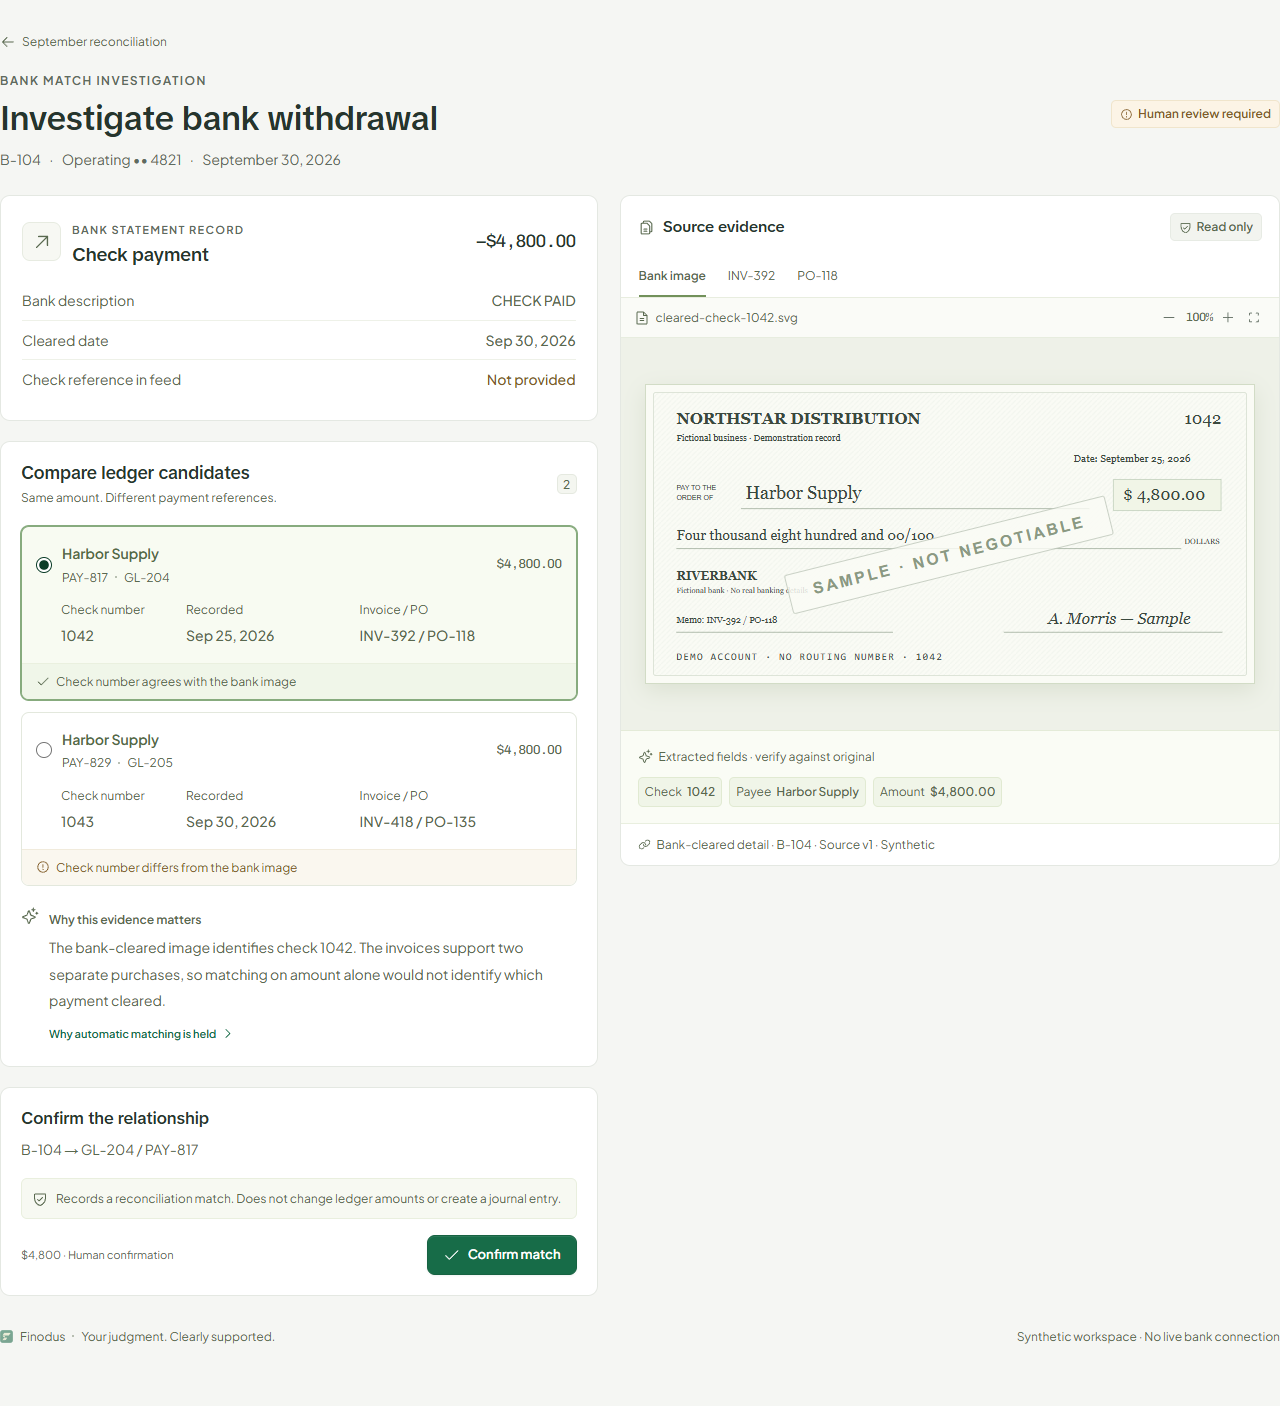This screenshot has width=1280, height=1406.
Task: Click the cleared-check-1042.svg filename
Action: pos(726,318)
